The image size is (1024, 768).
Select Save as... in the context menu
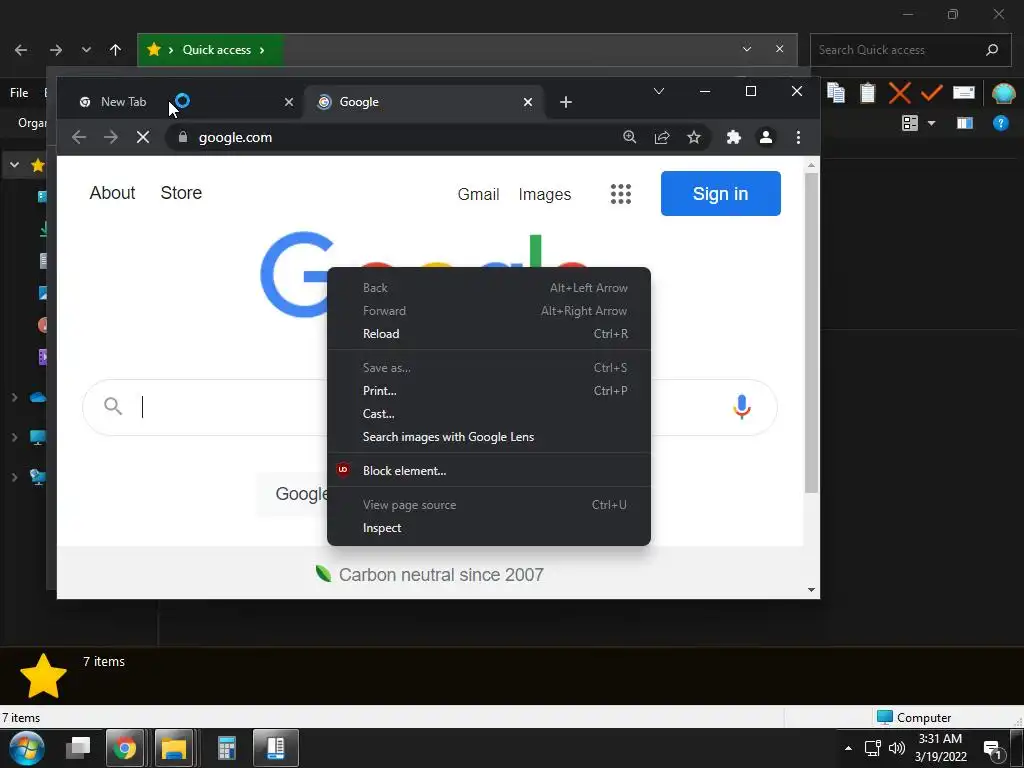click(488, 368)
